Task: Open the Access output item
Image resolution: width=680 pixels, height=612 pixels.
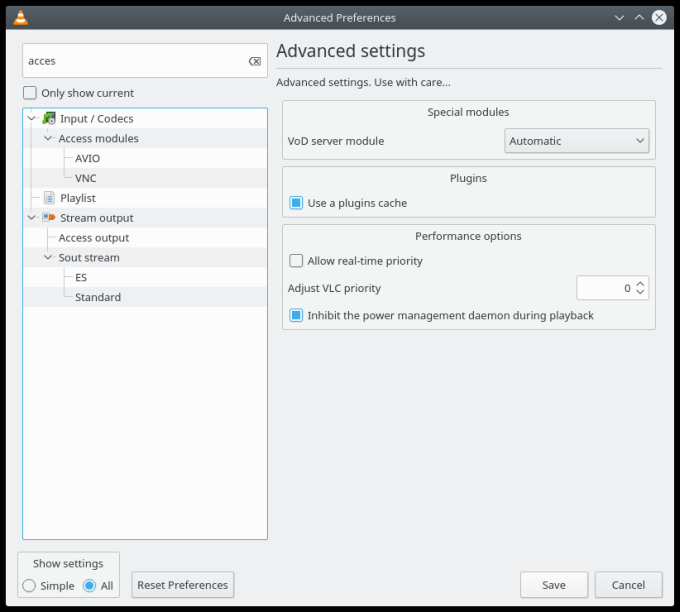Action: tap(93, 238)
